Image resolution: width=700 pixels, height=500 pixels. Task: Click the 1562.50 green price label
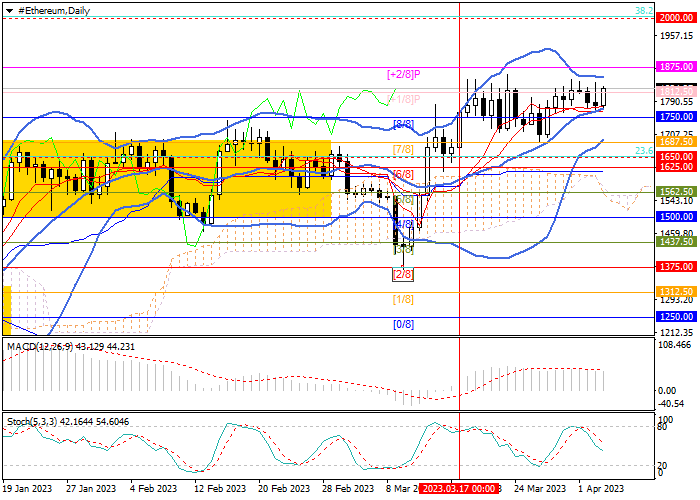676,192
